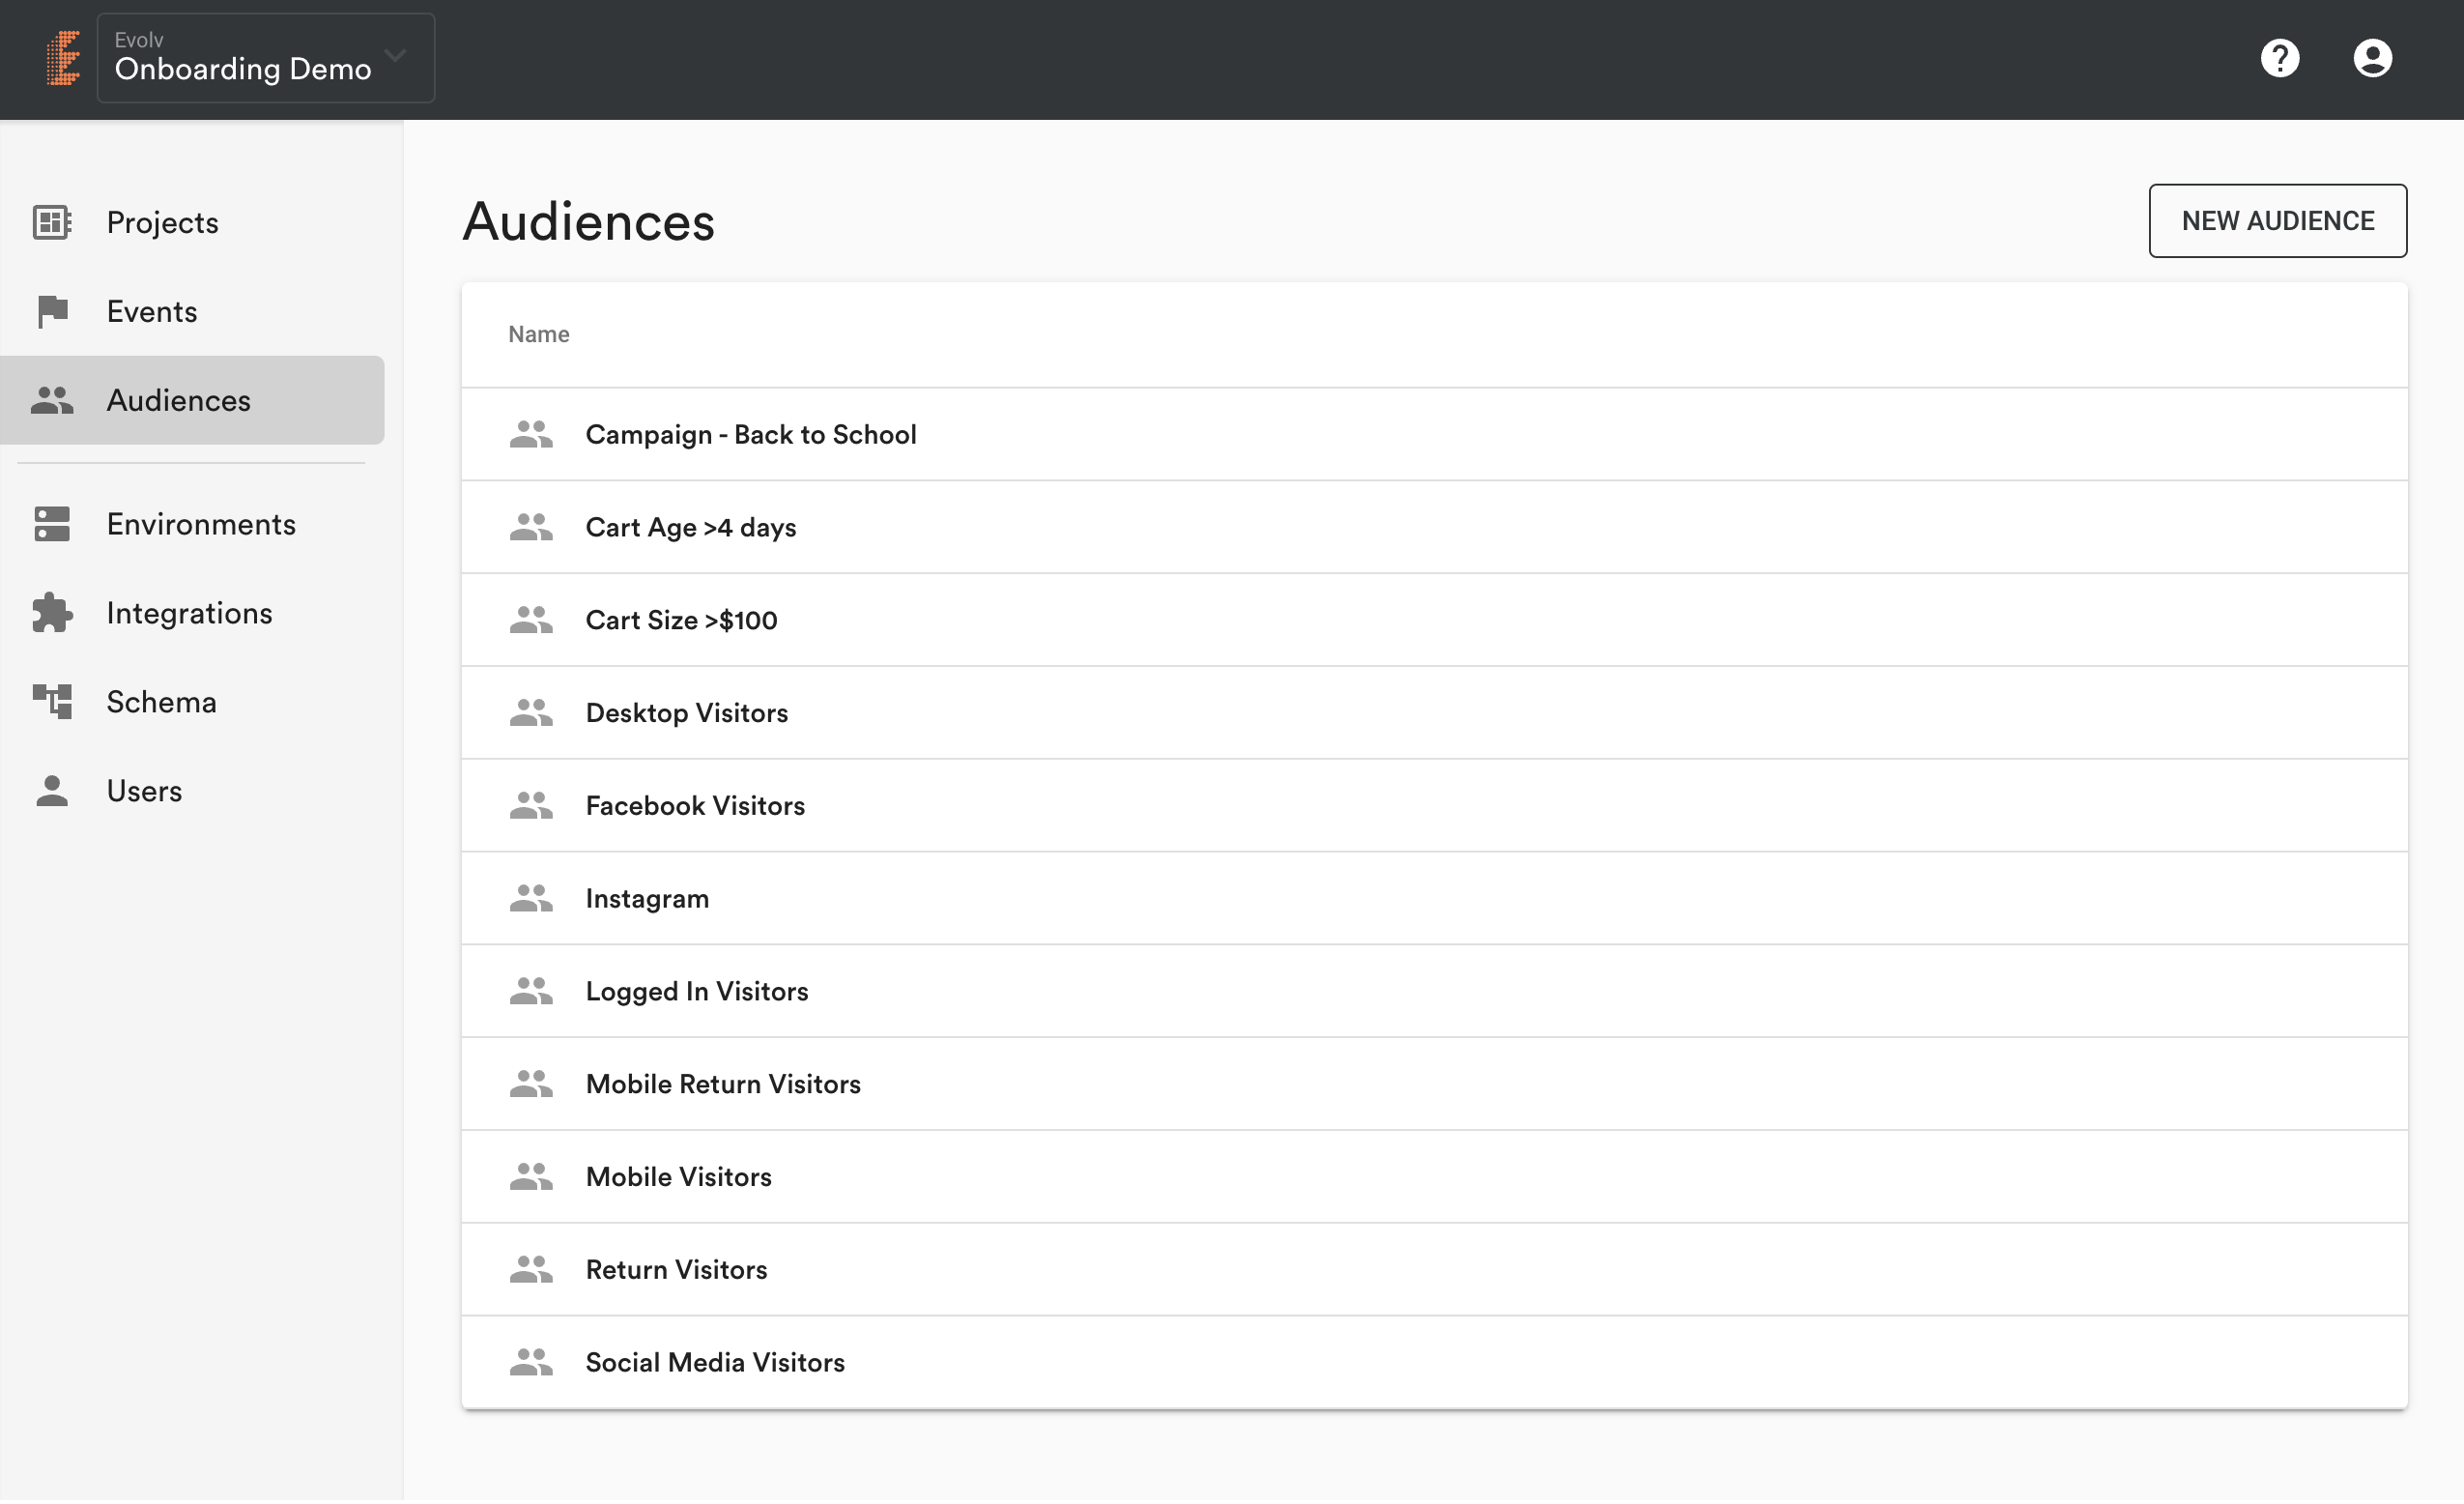Click the Schema tree icon
The width and height of the screenshot is (2464, 1504).
52,703
